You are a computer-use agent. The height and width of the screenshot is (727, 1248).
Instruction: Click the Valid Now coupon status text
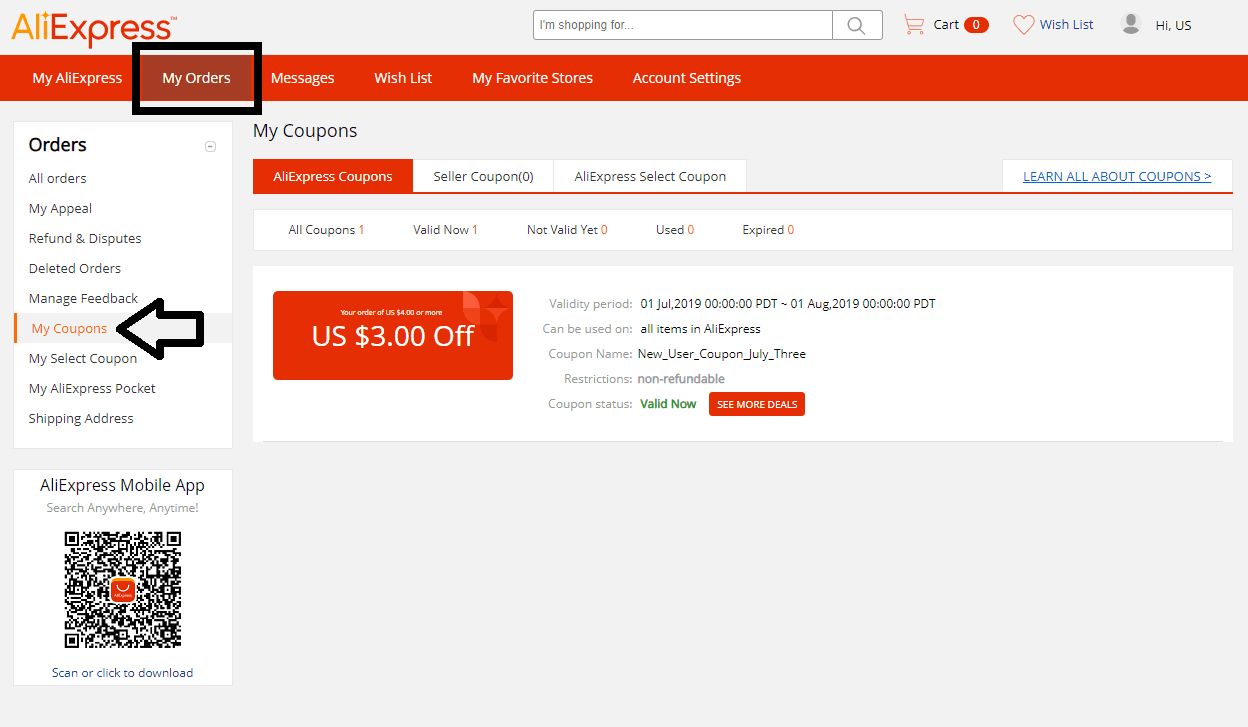tap(668, 404)
